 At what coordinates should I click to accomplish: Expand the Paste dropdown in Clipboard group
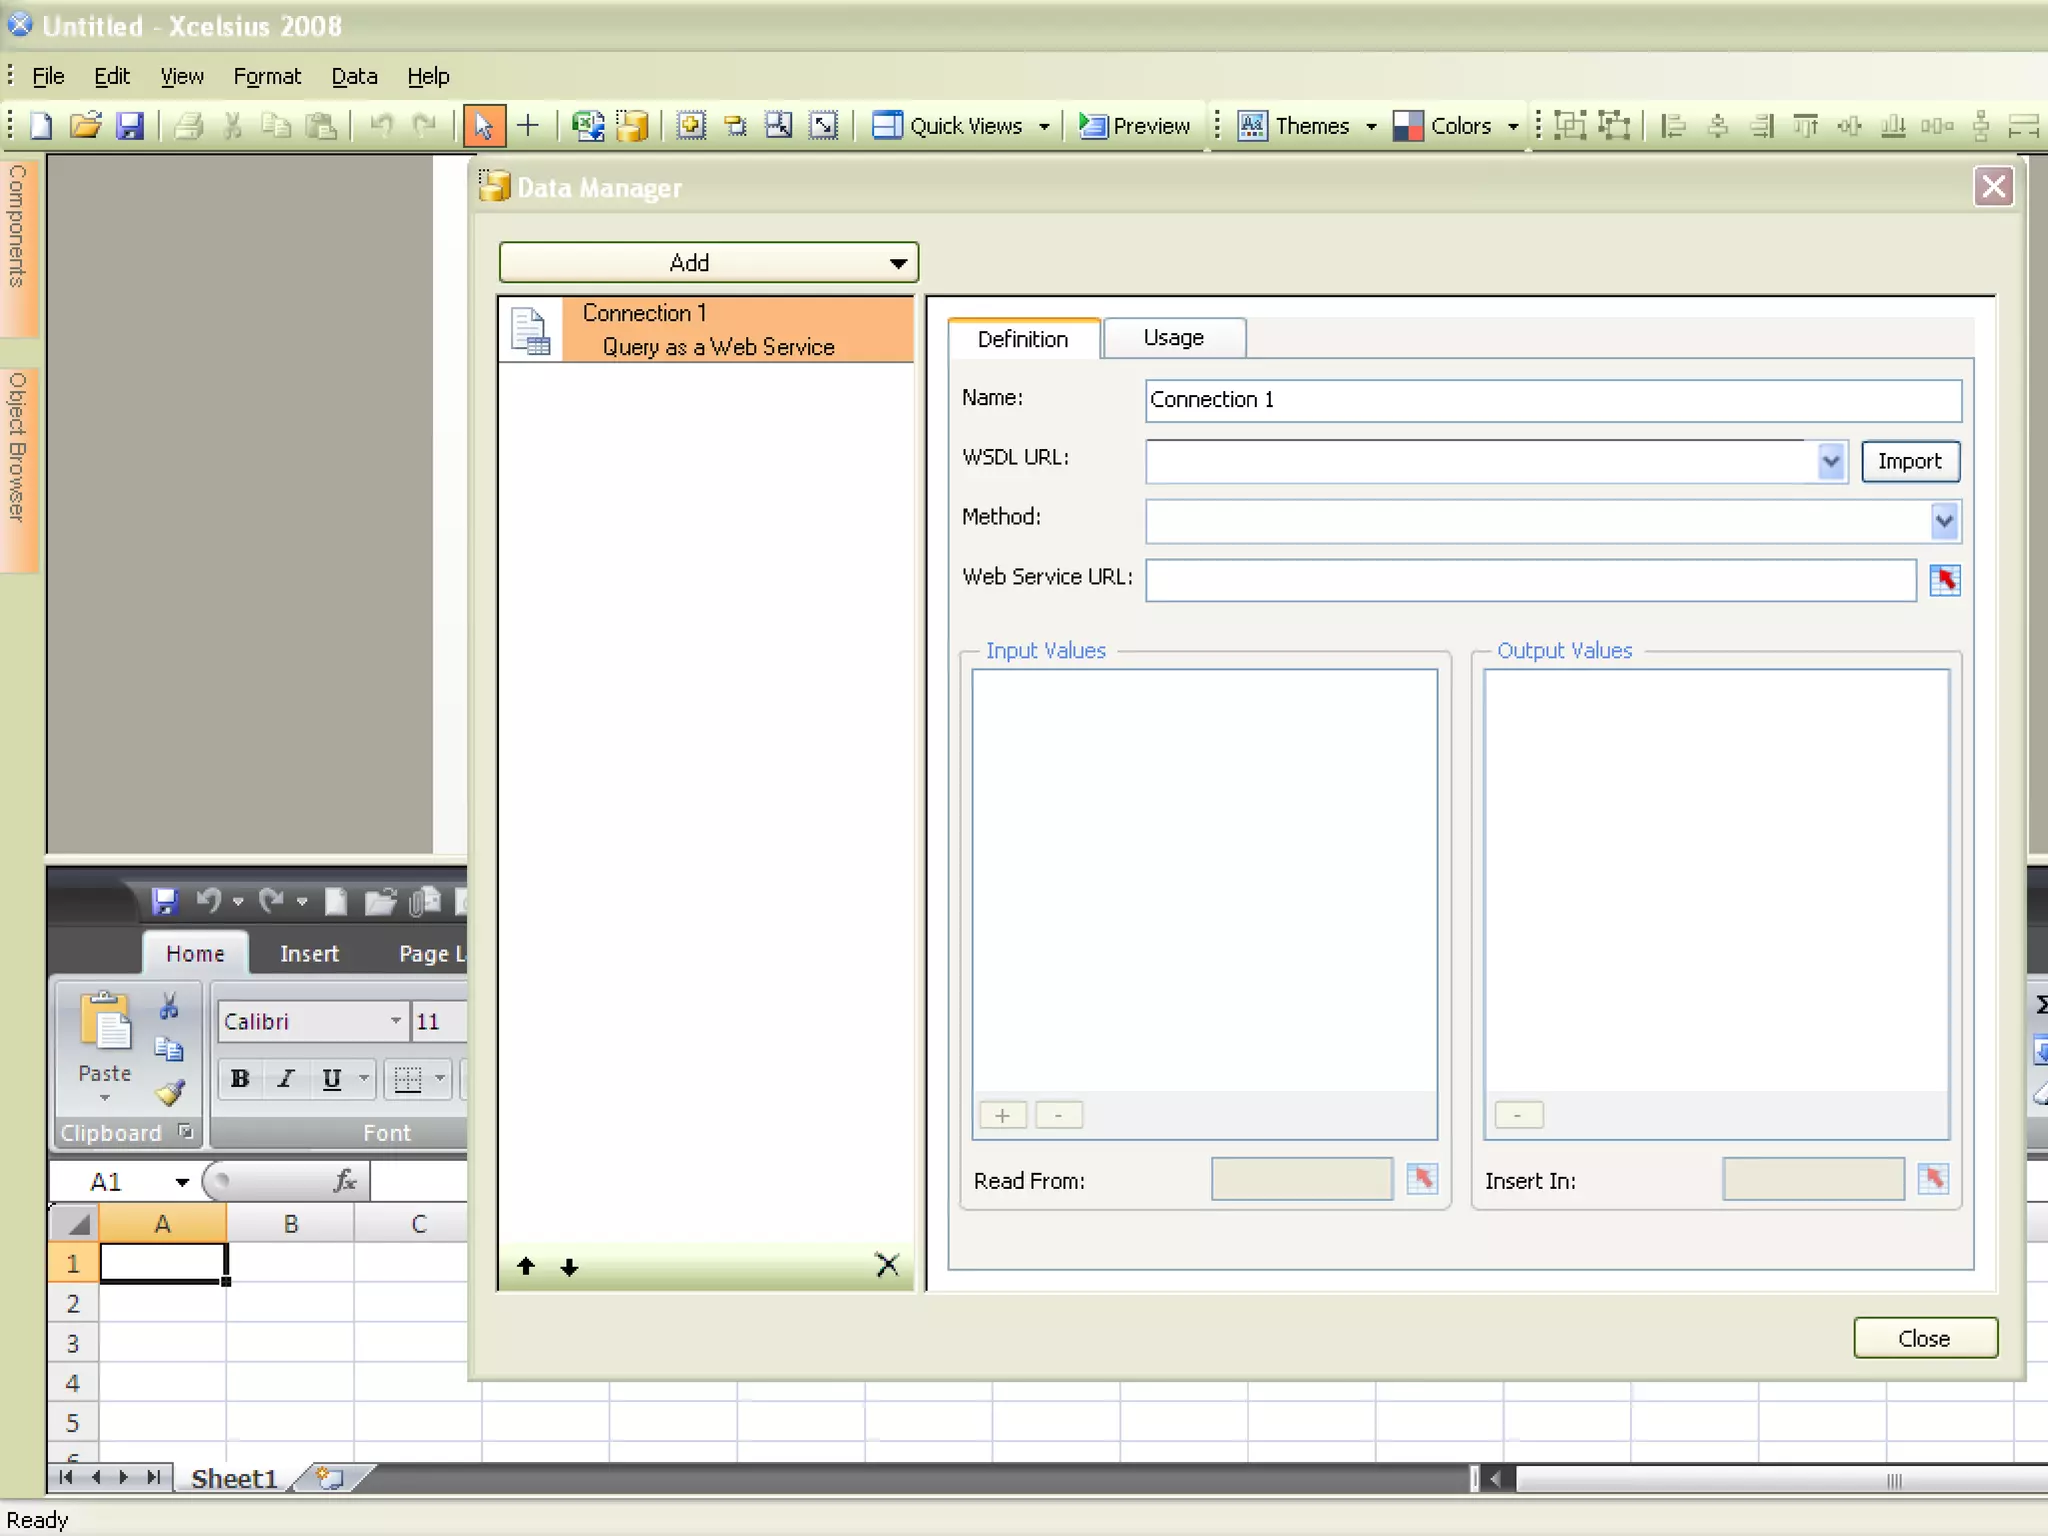105,1098
